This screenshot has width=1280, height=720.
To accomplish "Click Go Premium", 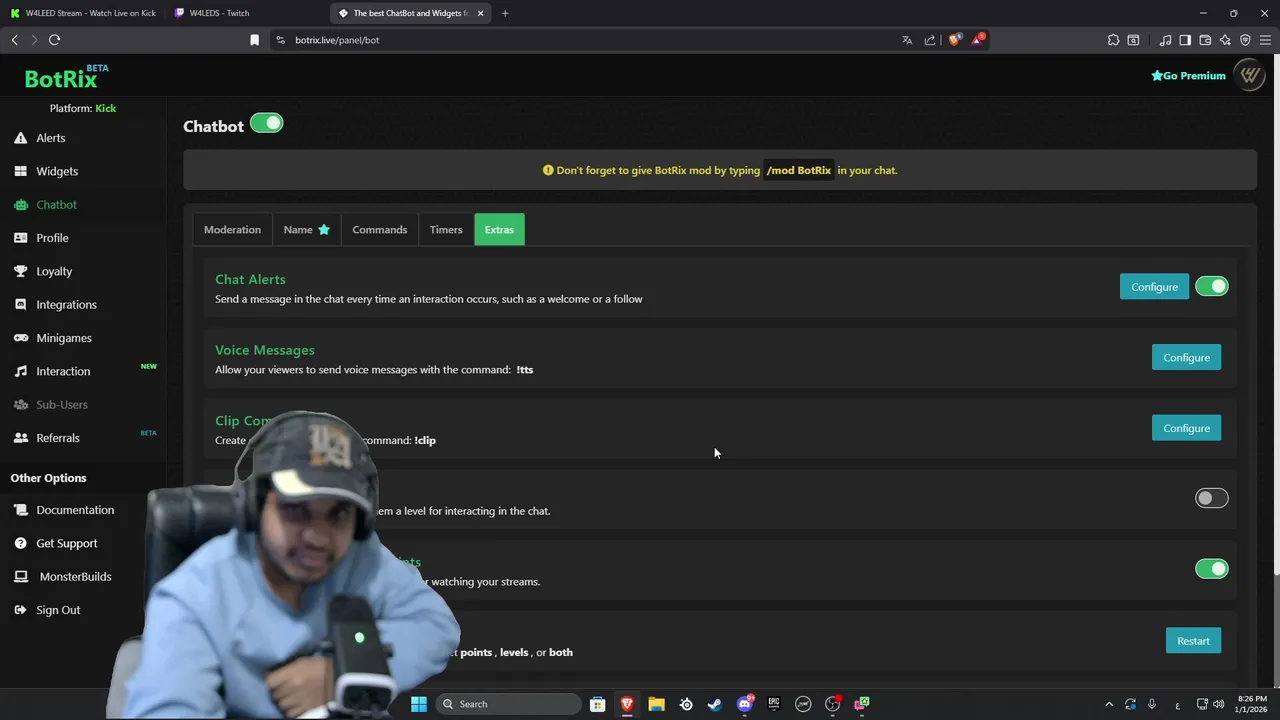I will click(1188, 76).
